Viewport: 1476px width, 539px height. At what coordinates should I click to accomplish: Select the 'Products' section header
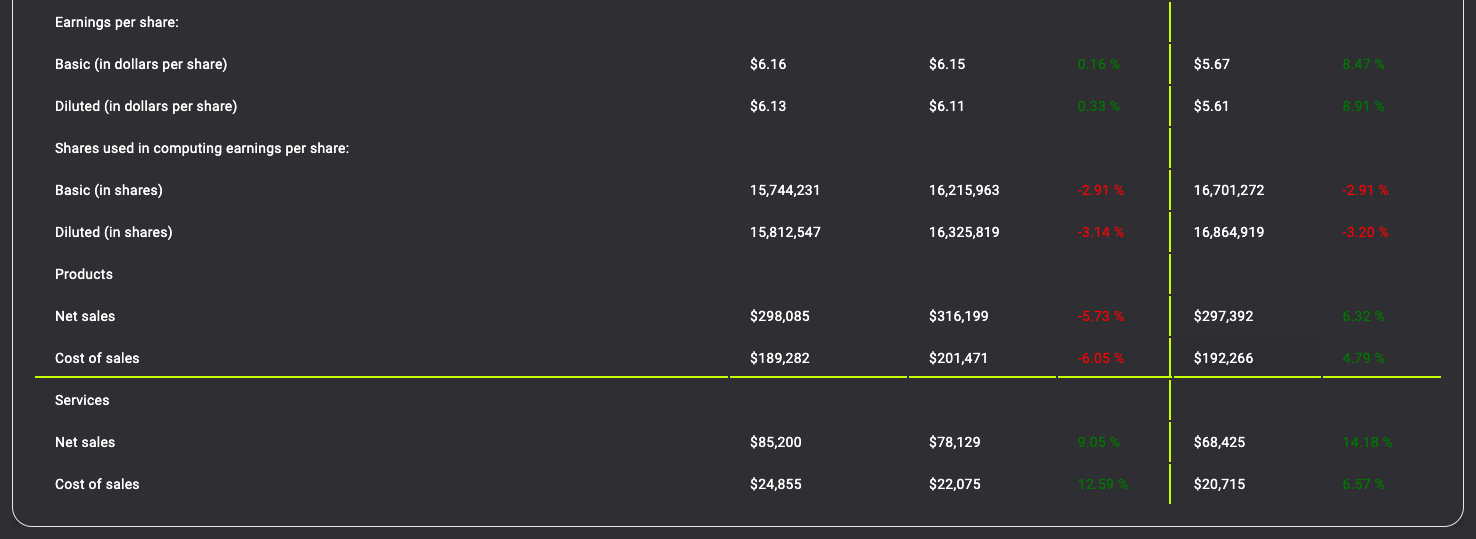pos(84,274)
